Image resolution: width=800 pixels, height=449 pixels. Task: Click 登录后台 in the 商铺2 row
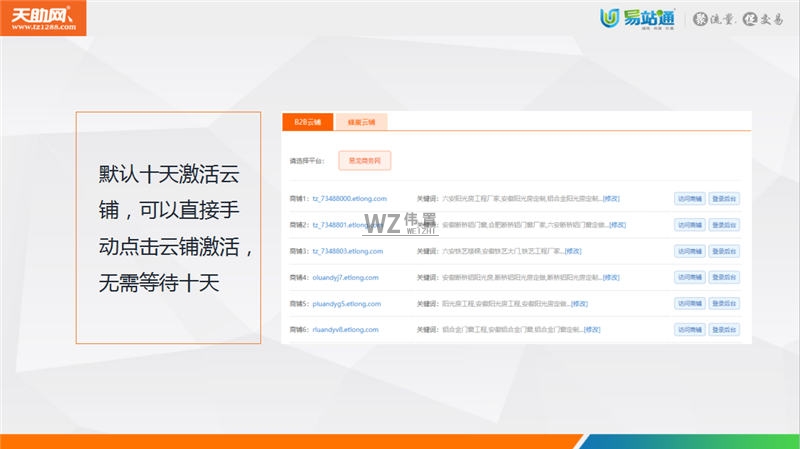tap(724, 224)
